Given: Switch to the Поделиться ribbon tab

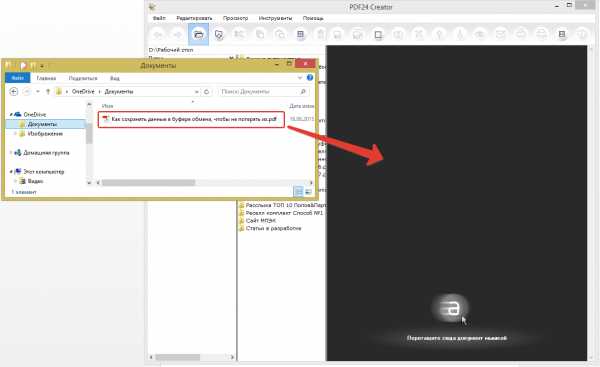Looking at the screenshot, I should [83, 78].
